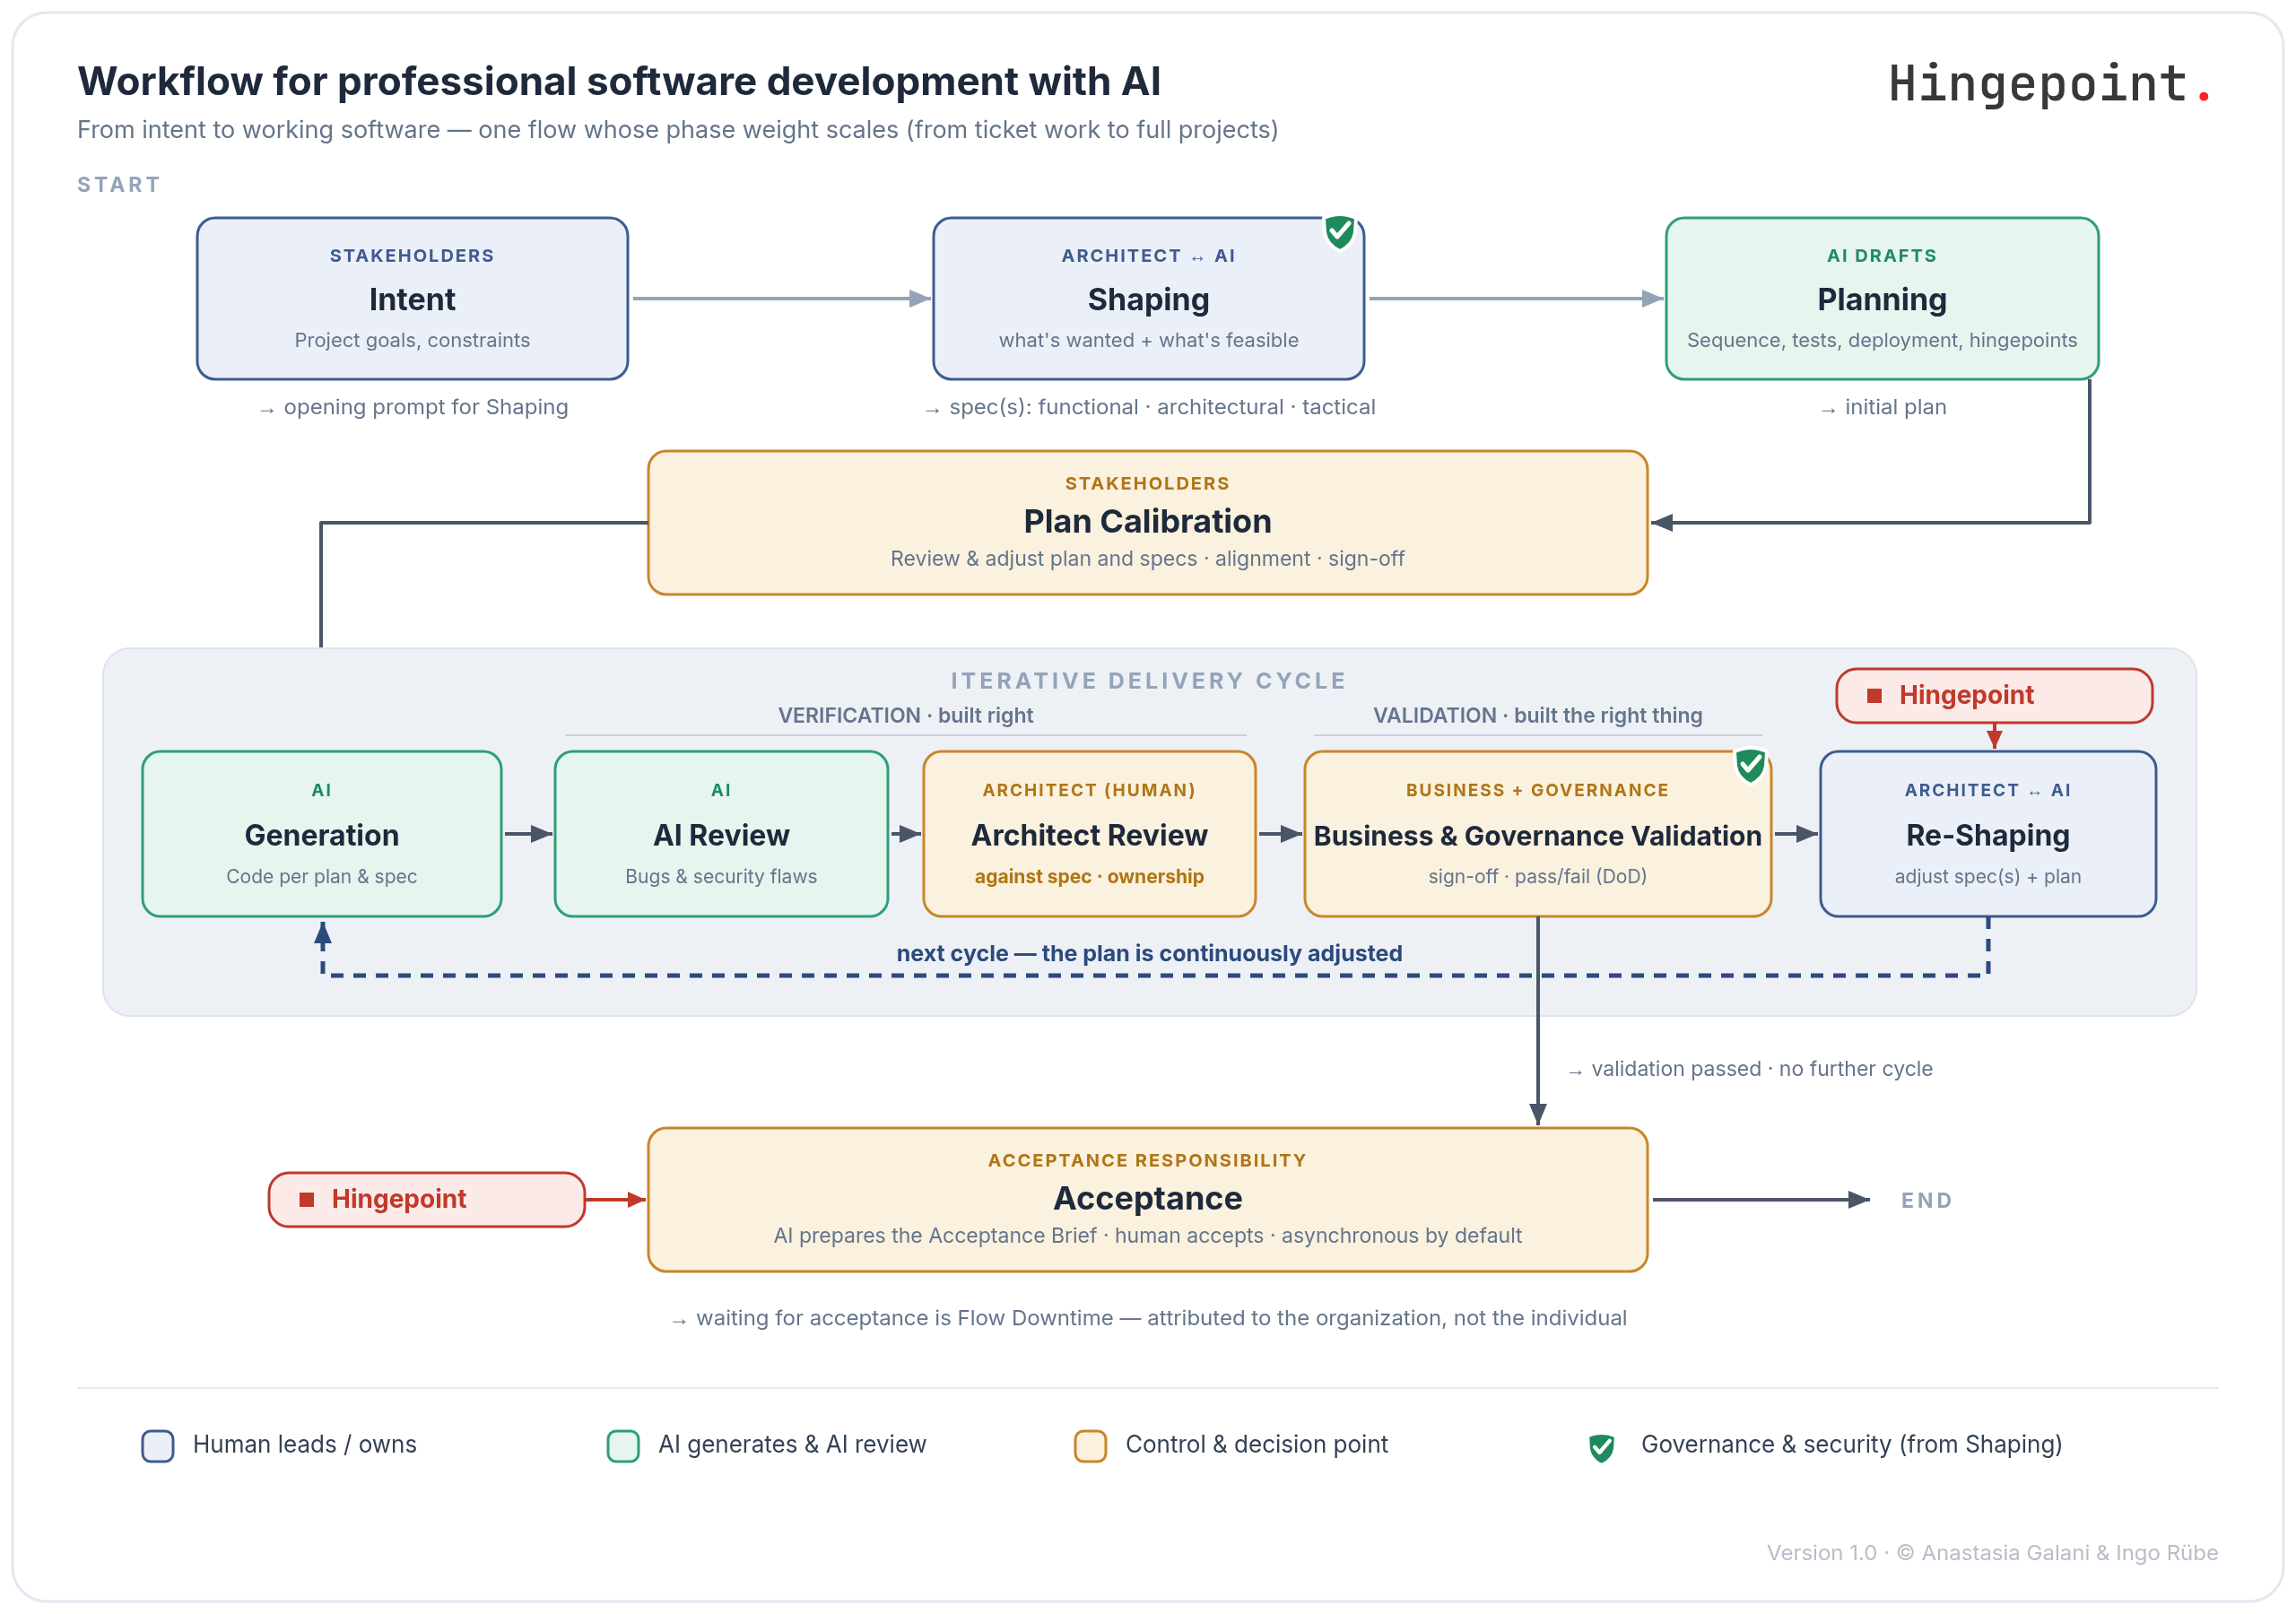Click "what's wanted + what's feasible" text
Screen dimensions: 2296x1614
pos(1148,341)
